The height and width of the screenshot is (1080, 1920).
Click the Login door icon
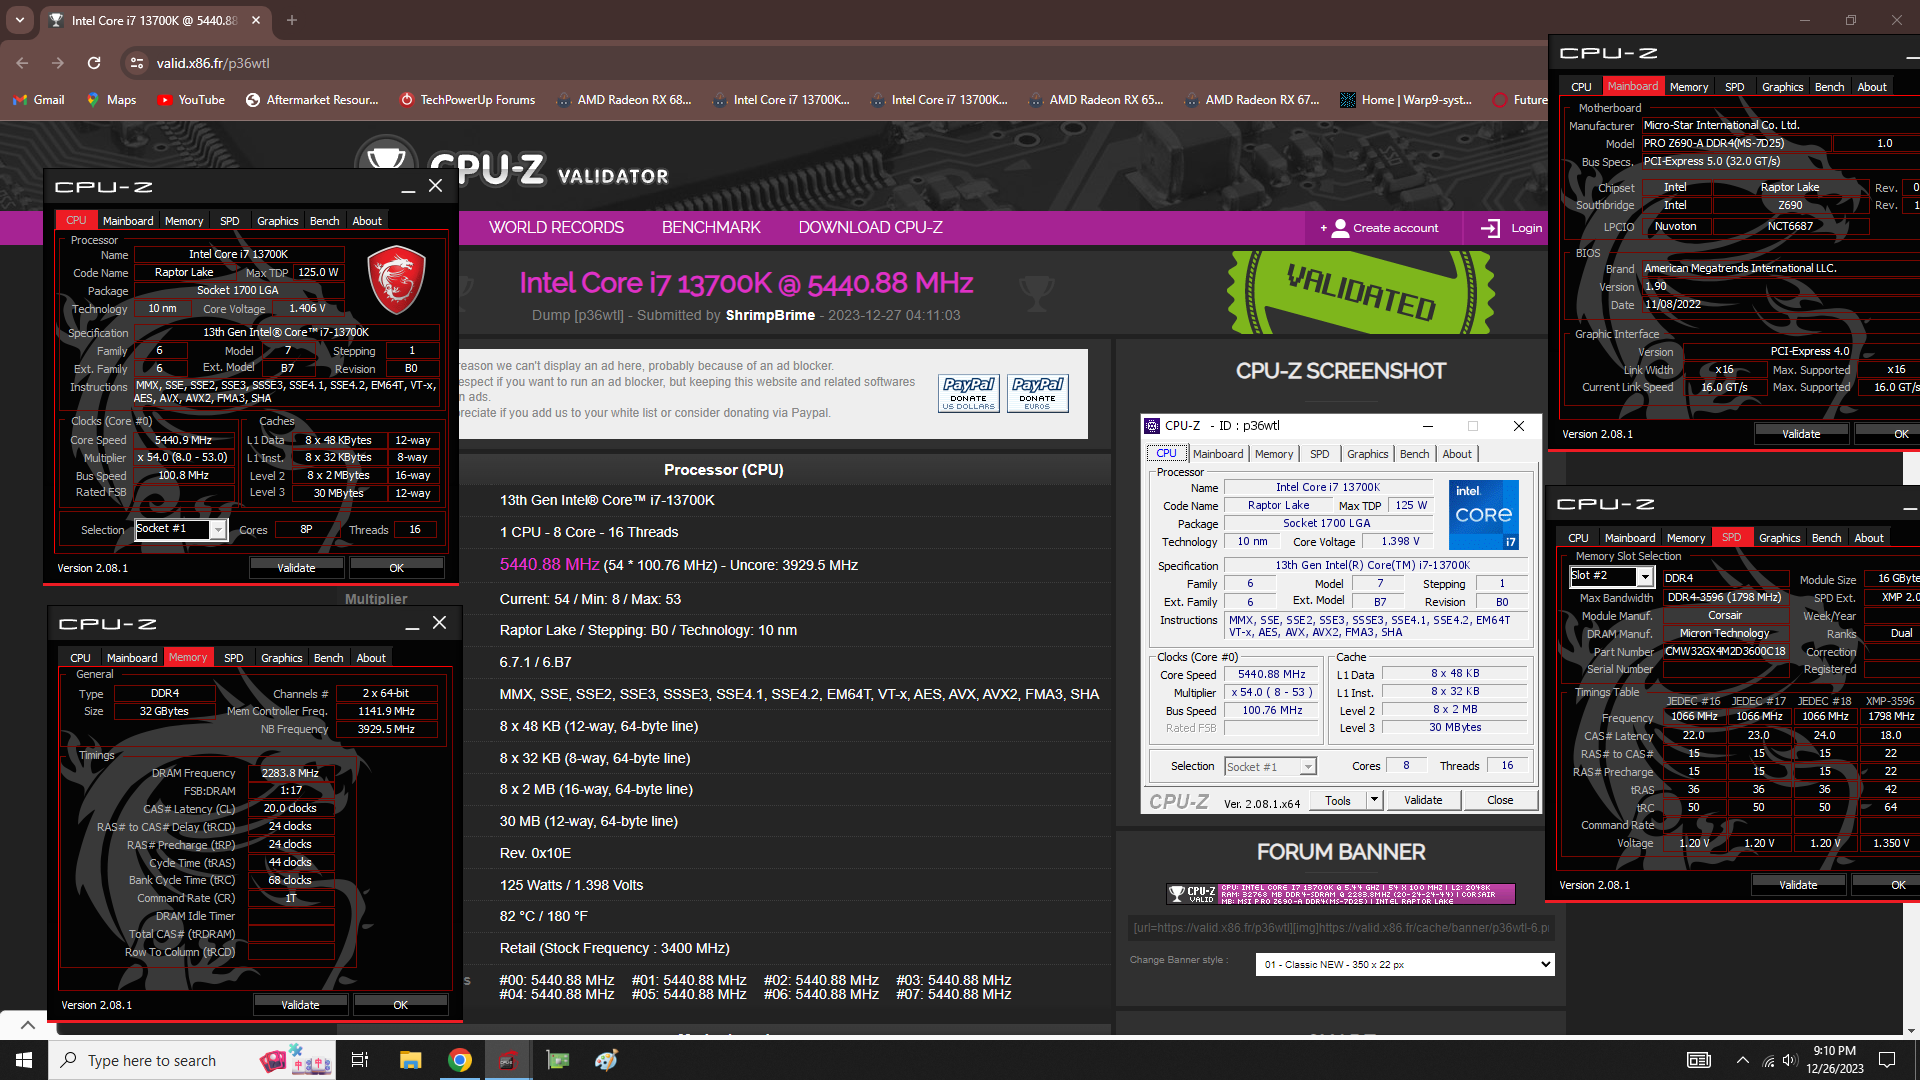[1490, 228]
